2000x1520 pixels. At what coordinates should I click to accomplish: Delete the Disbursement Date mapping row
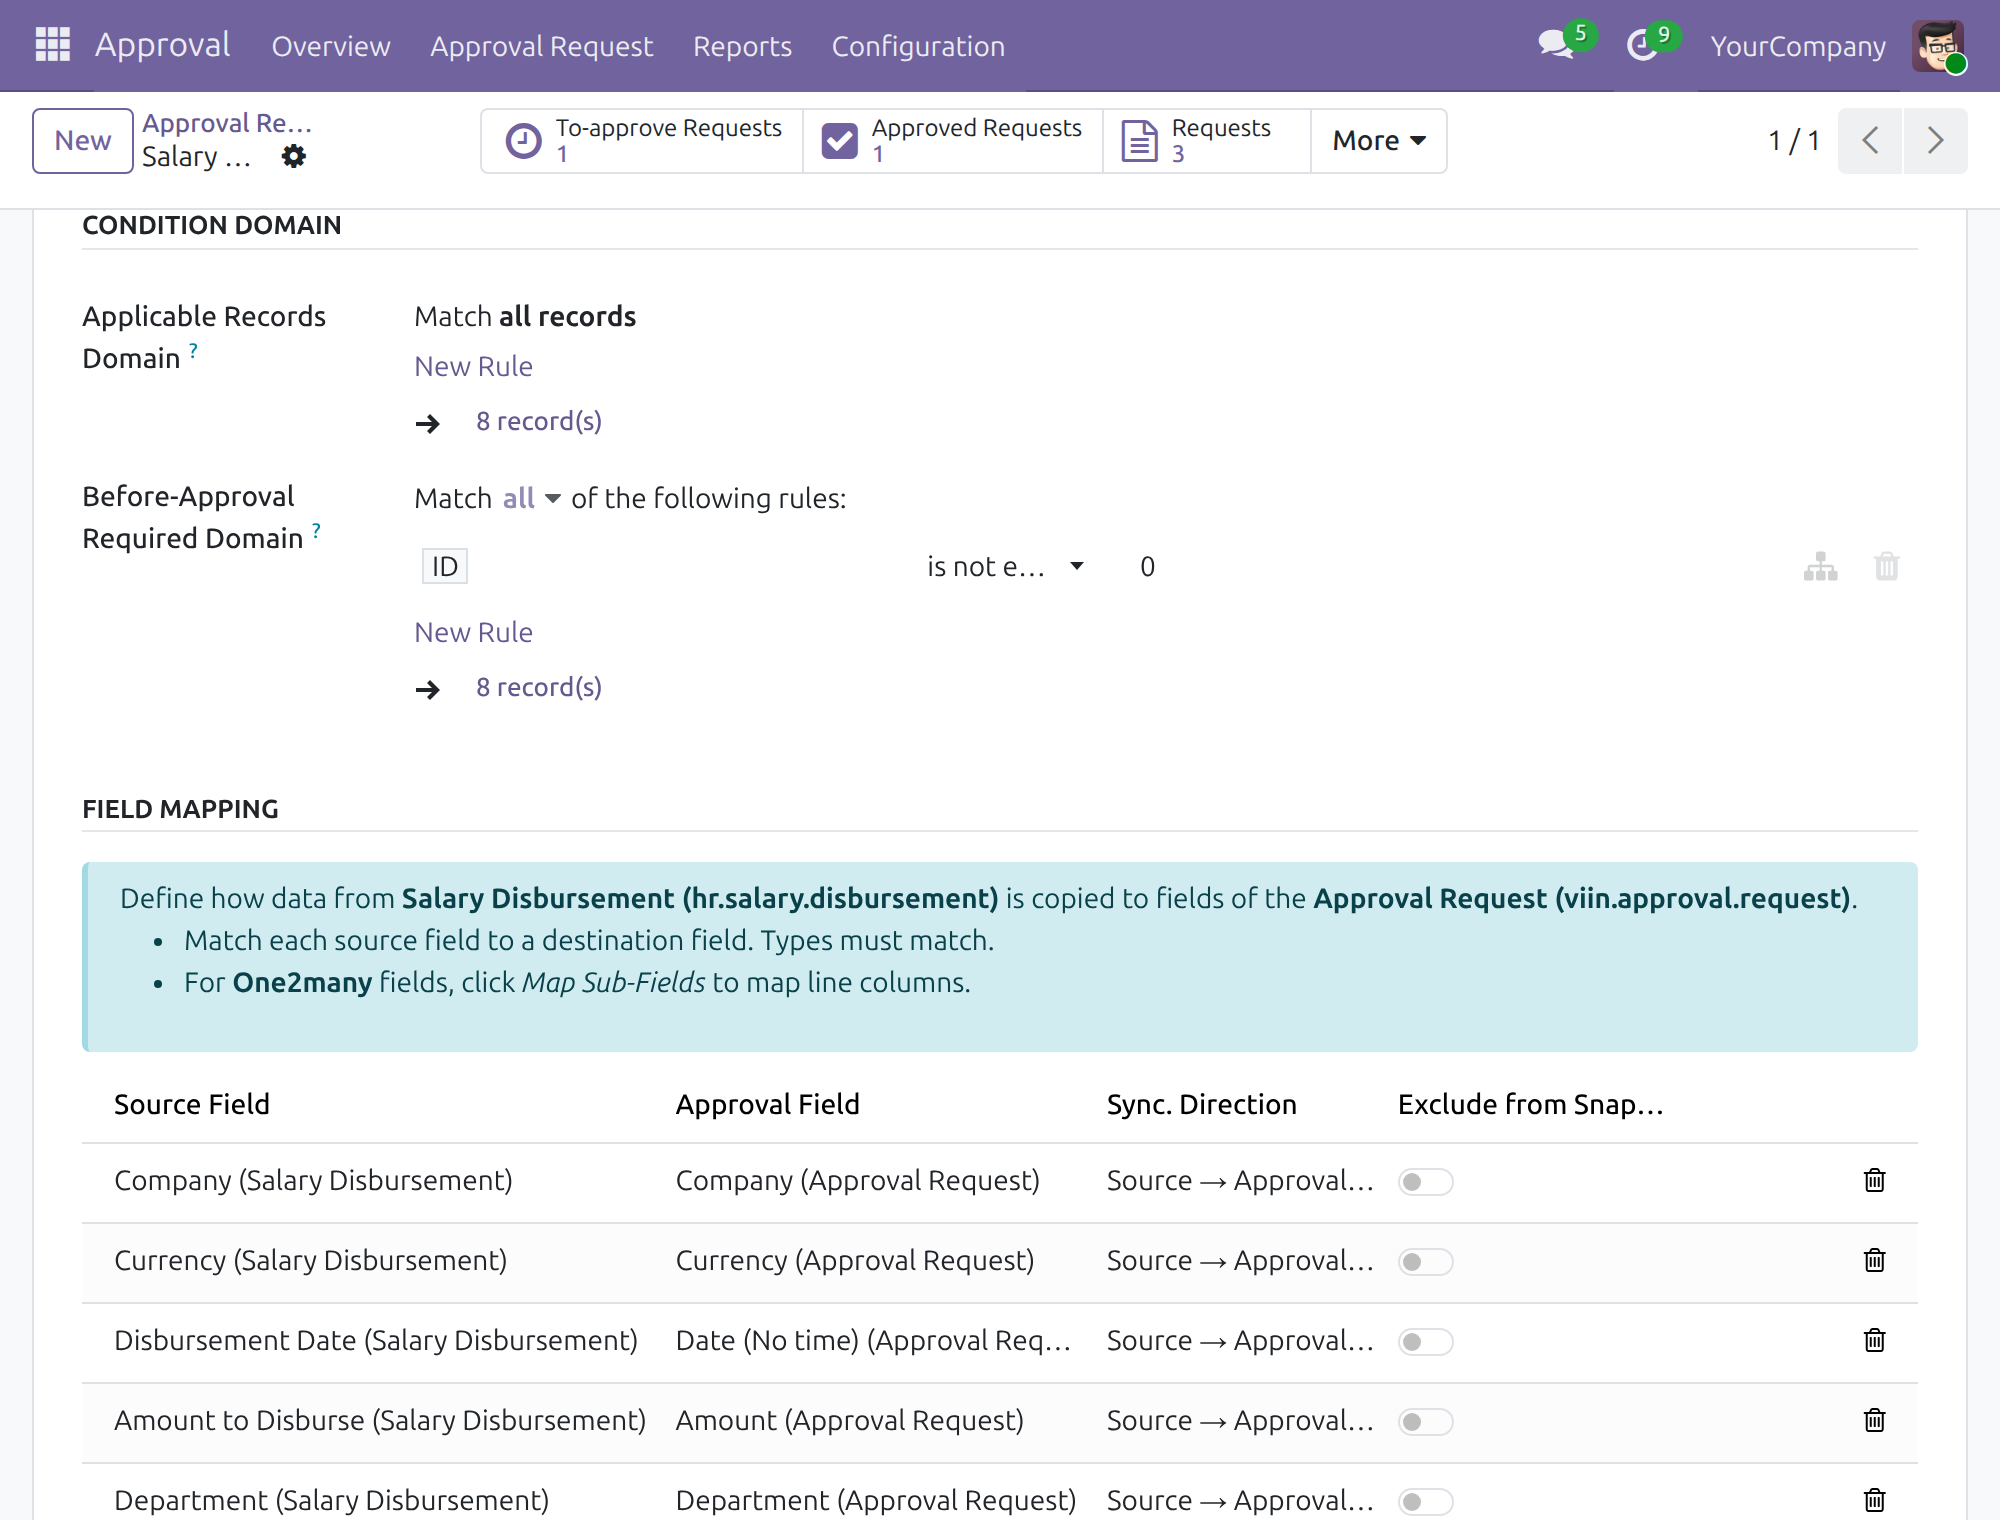click(1874, 1341)
